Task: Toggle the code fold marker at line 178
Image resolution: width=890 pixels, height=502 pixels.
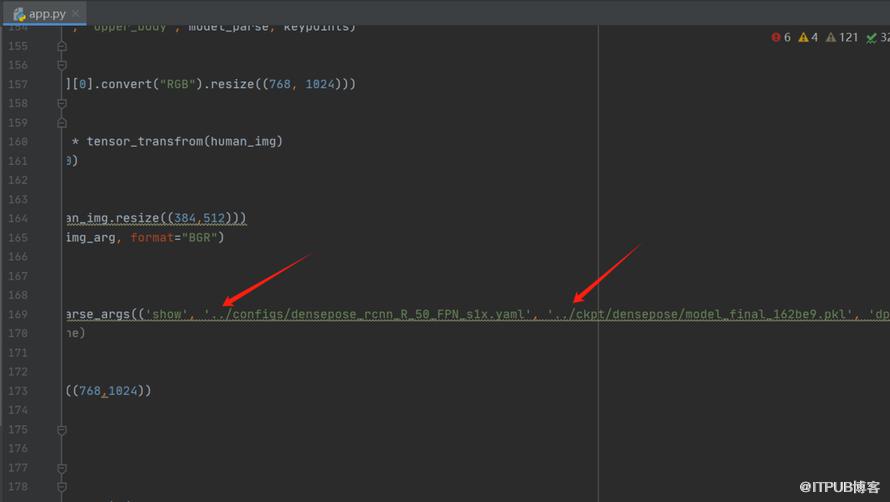Action: [x=62, y=487]
